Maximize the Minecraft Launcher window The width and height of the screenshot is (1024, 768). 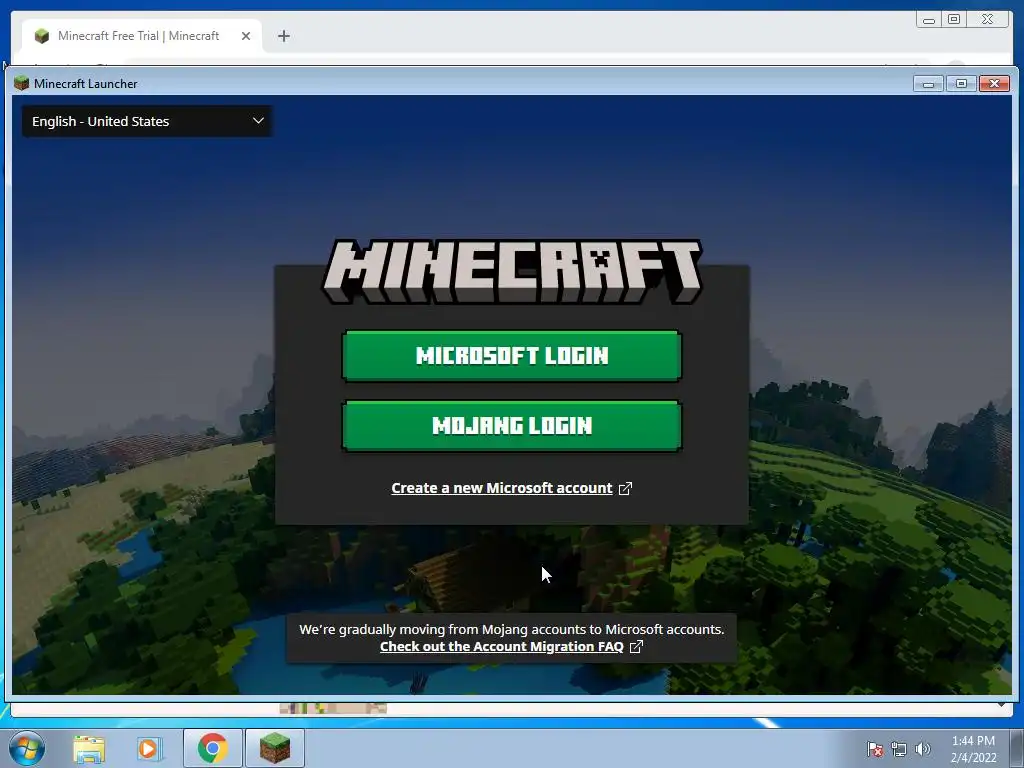(961, 84)
